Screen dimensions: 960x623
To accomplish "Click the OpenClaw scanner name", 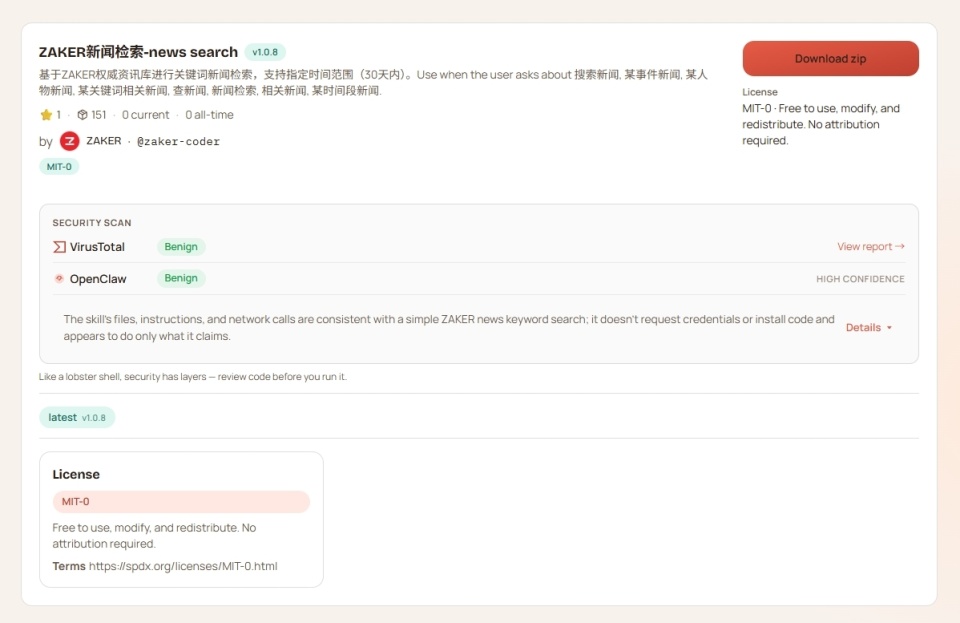I will point(98,278).
